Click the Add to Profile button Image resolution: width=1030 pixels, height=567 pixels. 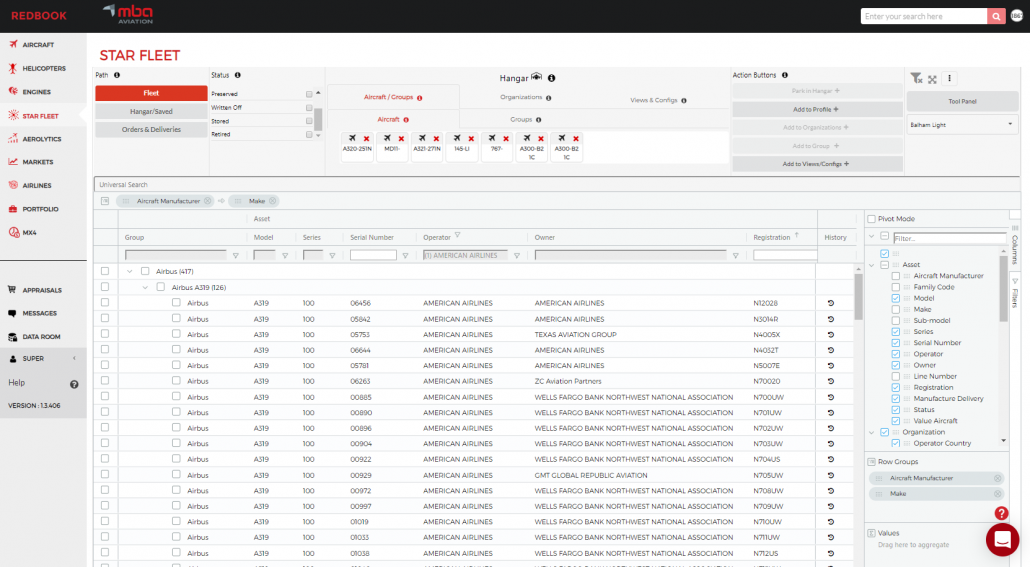[817, 109]
